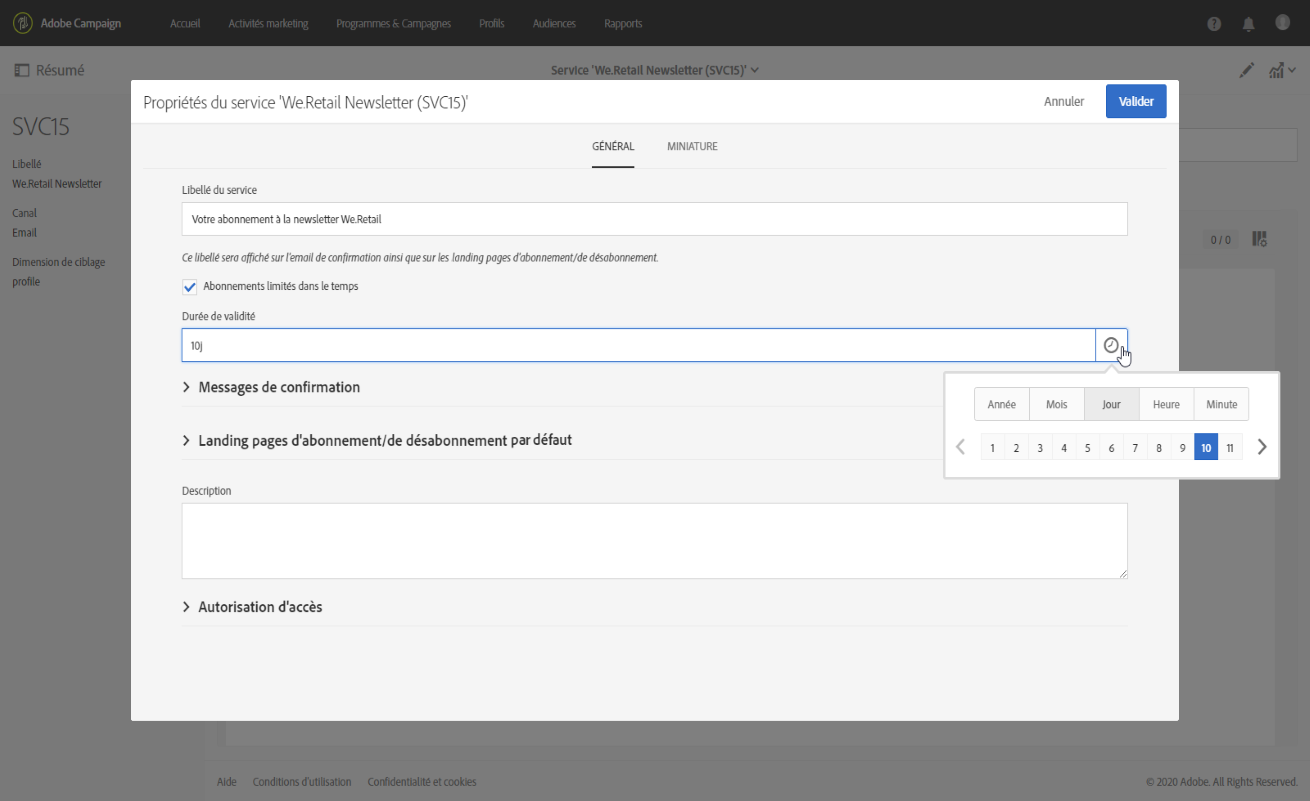Open the Accueil menu
This screenshot has height=801, width=1310.
point(185,24)
